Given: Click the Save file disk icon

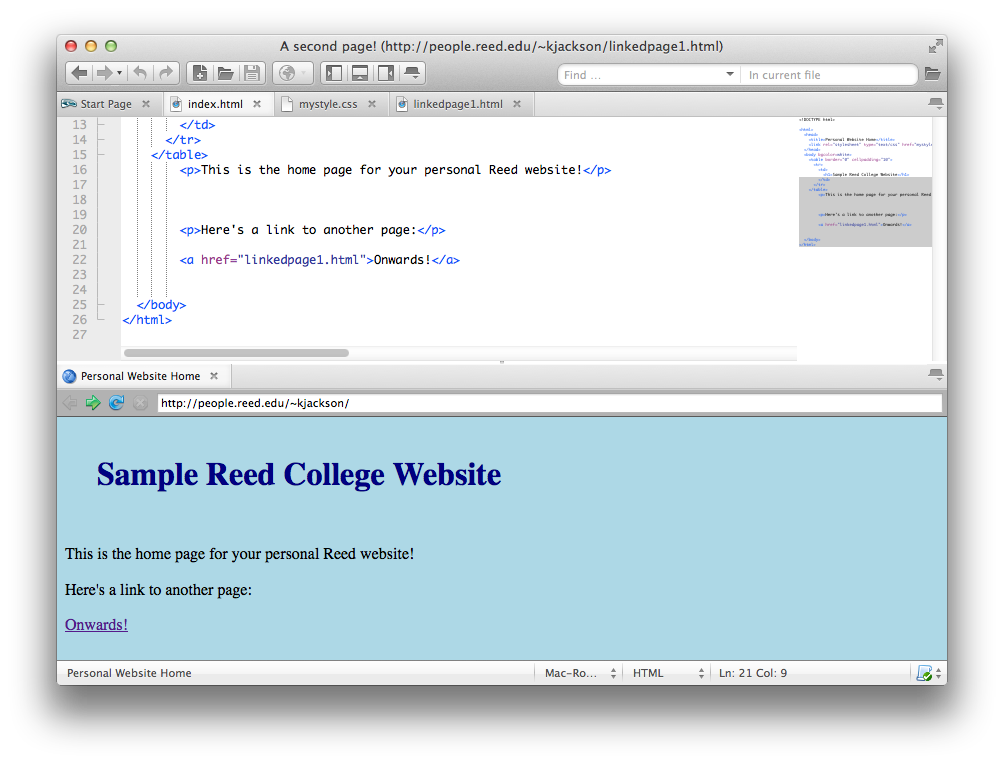Looking at the screenshot, I should [x=251, y=73].
